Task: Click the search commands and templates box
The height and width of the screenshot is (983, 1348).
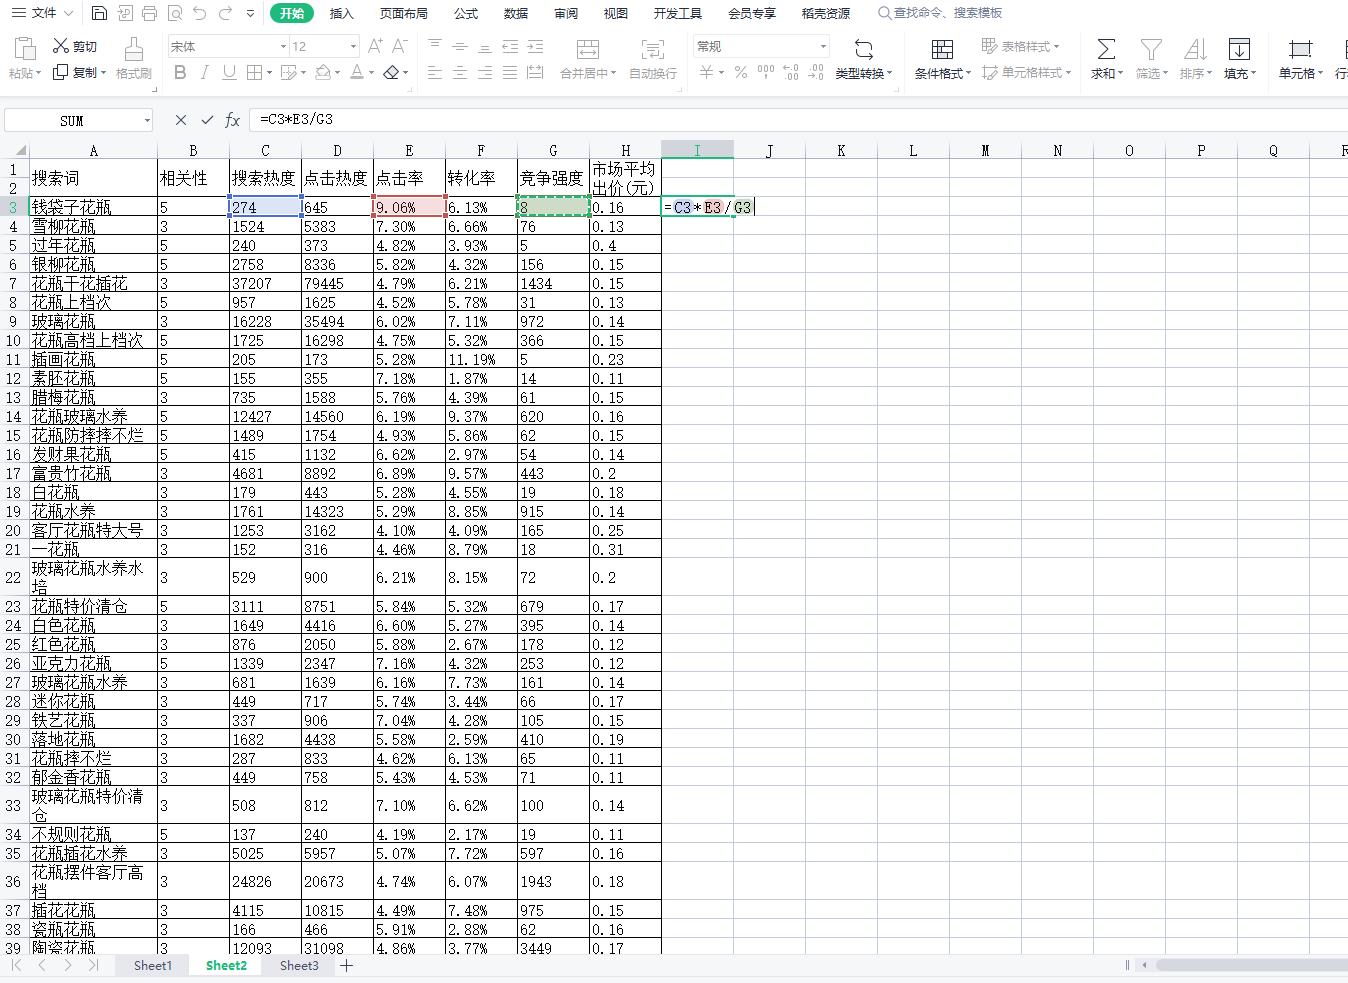Action: coord(946,13)
